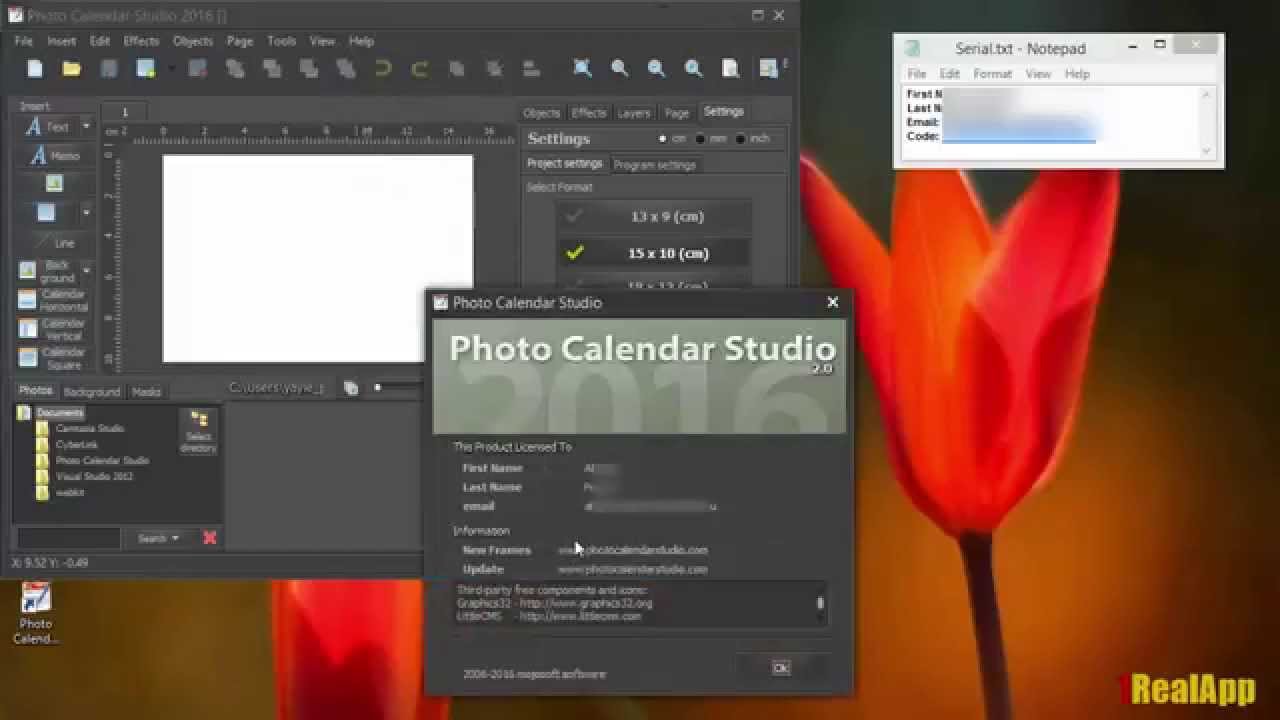Click the Notepad vertical scrollbar down arrow
This screenshot has width=1280, height=720.
pos(1206,151)
